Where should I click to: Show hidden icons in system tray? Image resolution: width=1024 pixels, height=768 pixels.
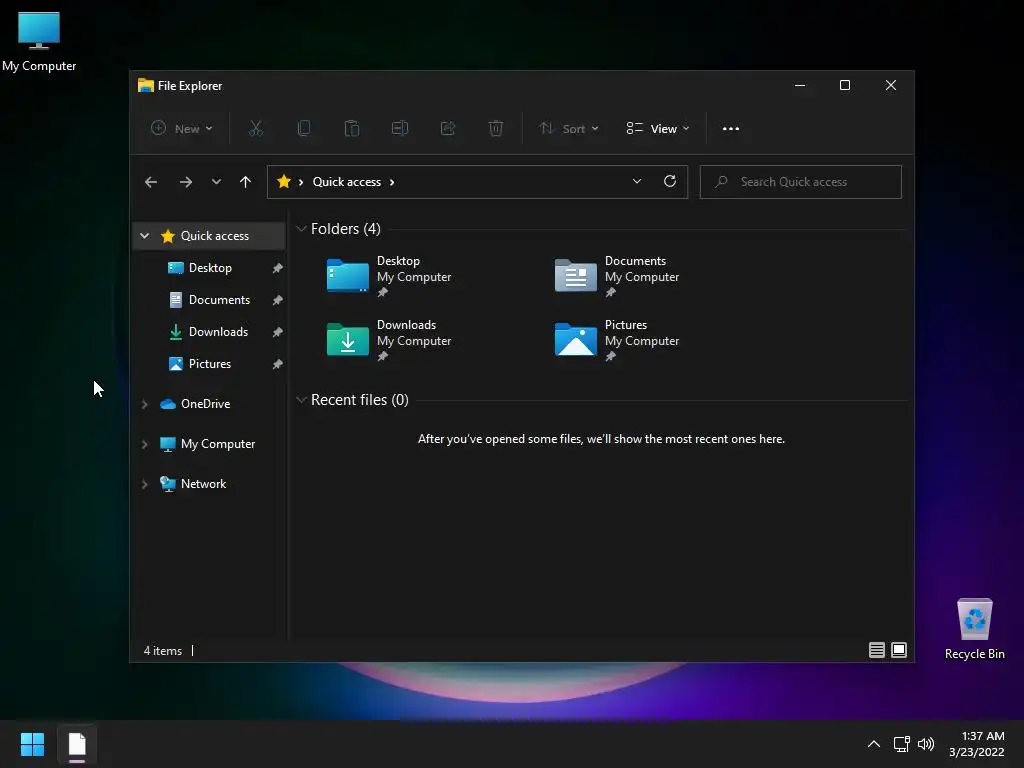[874, 744]
